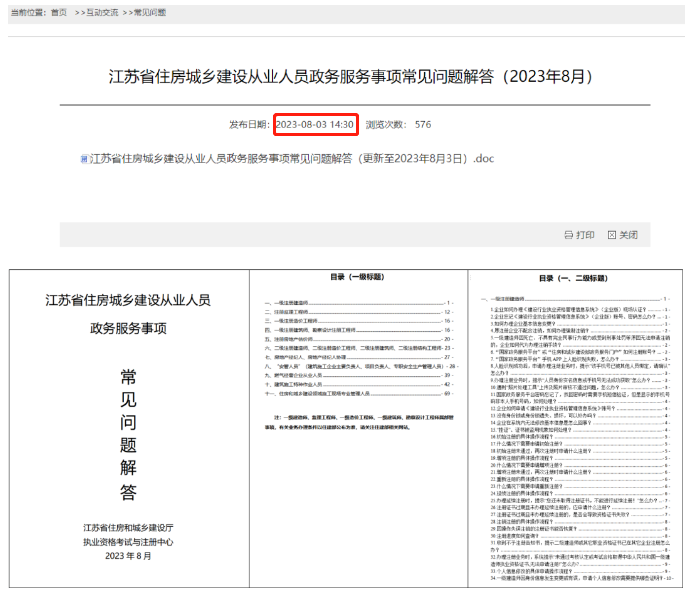This screenshot has width=689, height=596.
Task: Click the bold 注 note paragraph below contents
Action: click(x=355, y=417)
